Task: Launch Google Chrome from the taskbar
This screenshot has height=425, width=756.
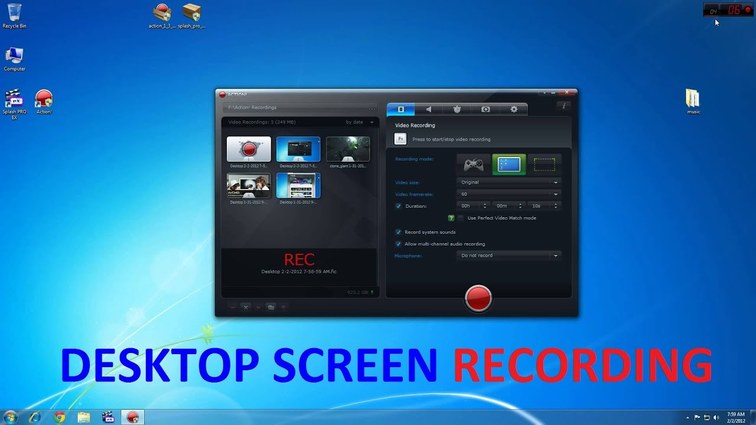Action: coord(60,417)
